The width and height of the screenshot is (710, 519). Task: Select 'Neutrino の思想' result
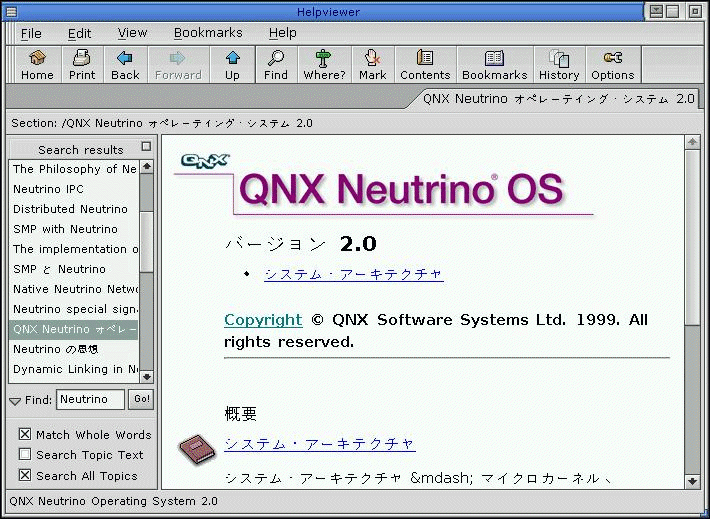(x=74, y=349)
